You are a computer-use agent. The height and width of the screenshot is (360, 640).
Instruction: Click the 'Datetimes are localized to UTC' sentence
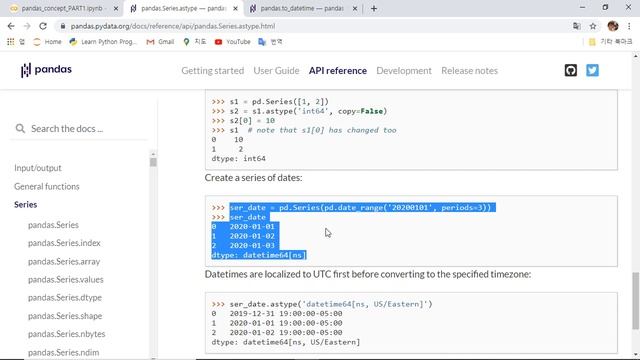coord(368,274)
